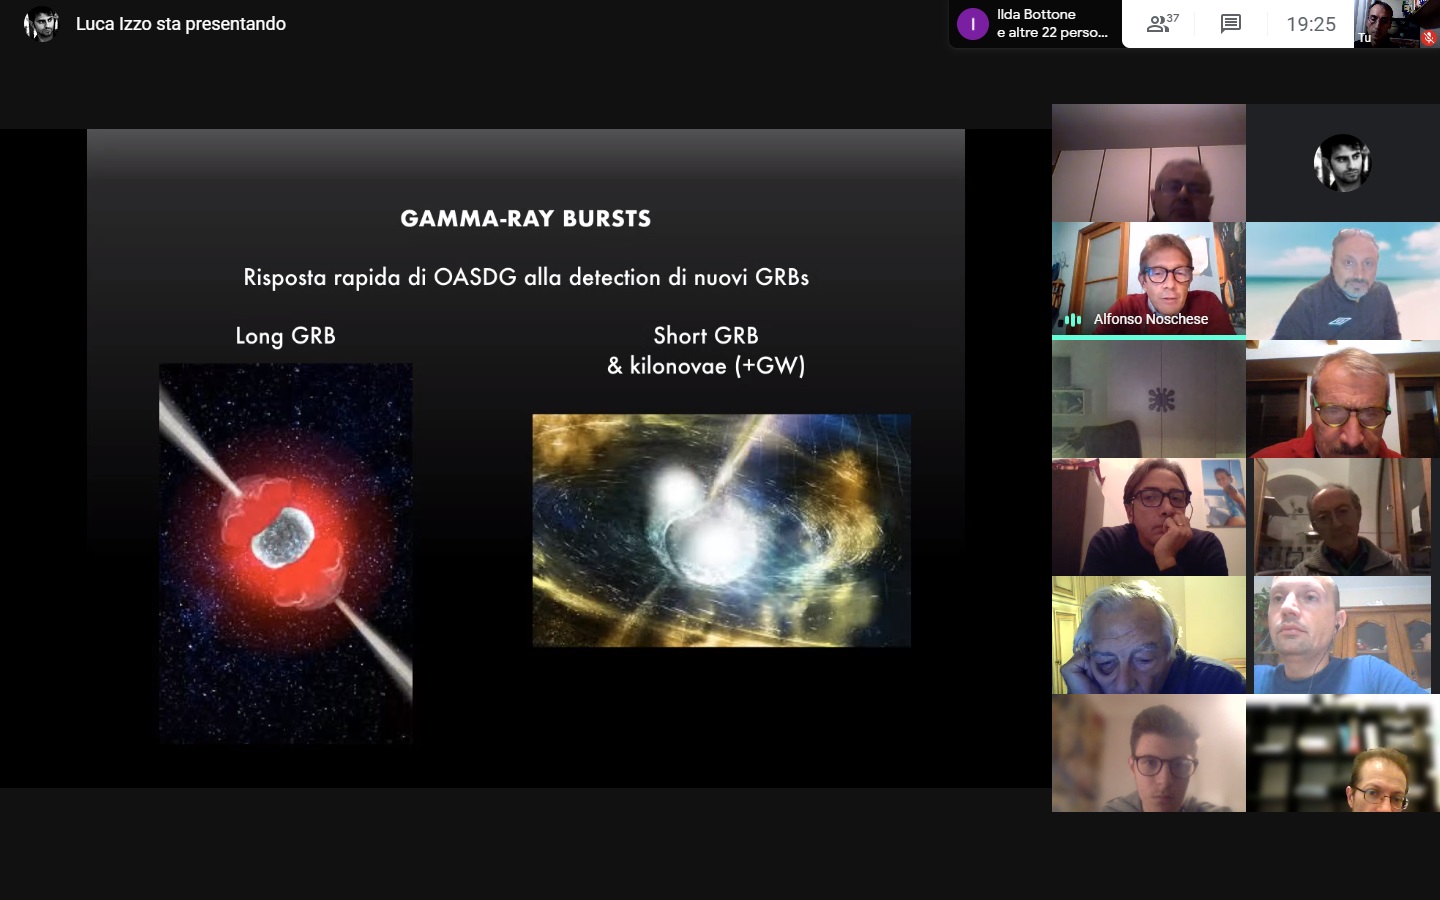The width and height of the screenshot is (1440, 900).
Task: Click 'Ilda Bottone e altre 22 perso...' notification
Action: (1035, 24)
